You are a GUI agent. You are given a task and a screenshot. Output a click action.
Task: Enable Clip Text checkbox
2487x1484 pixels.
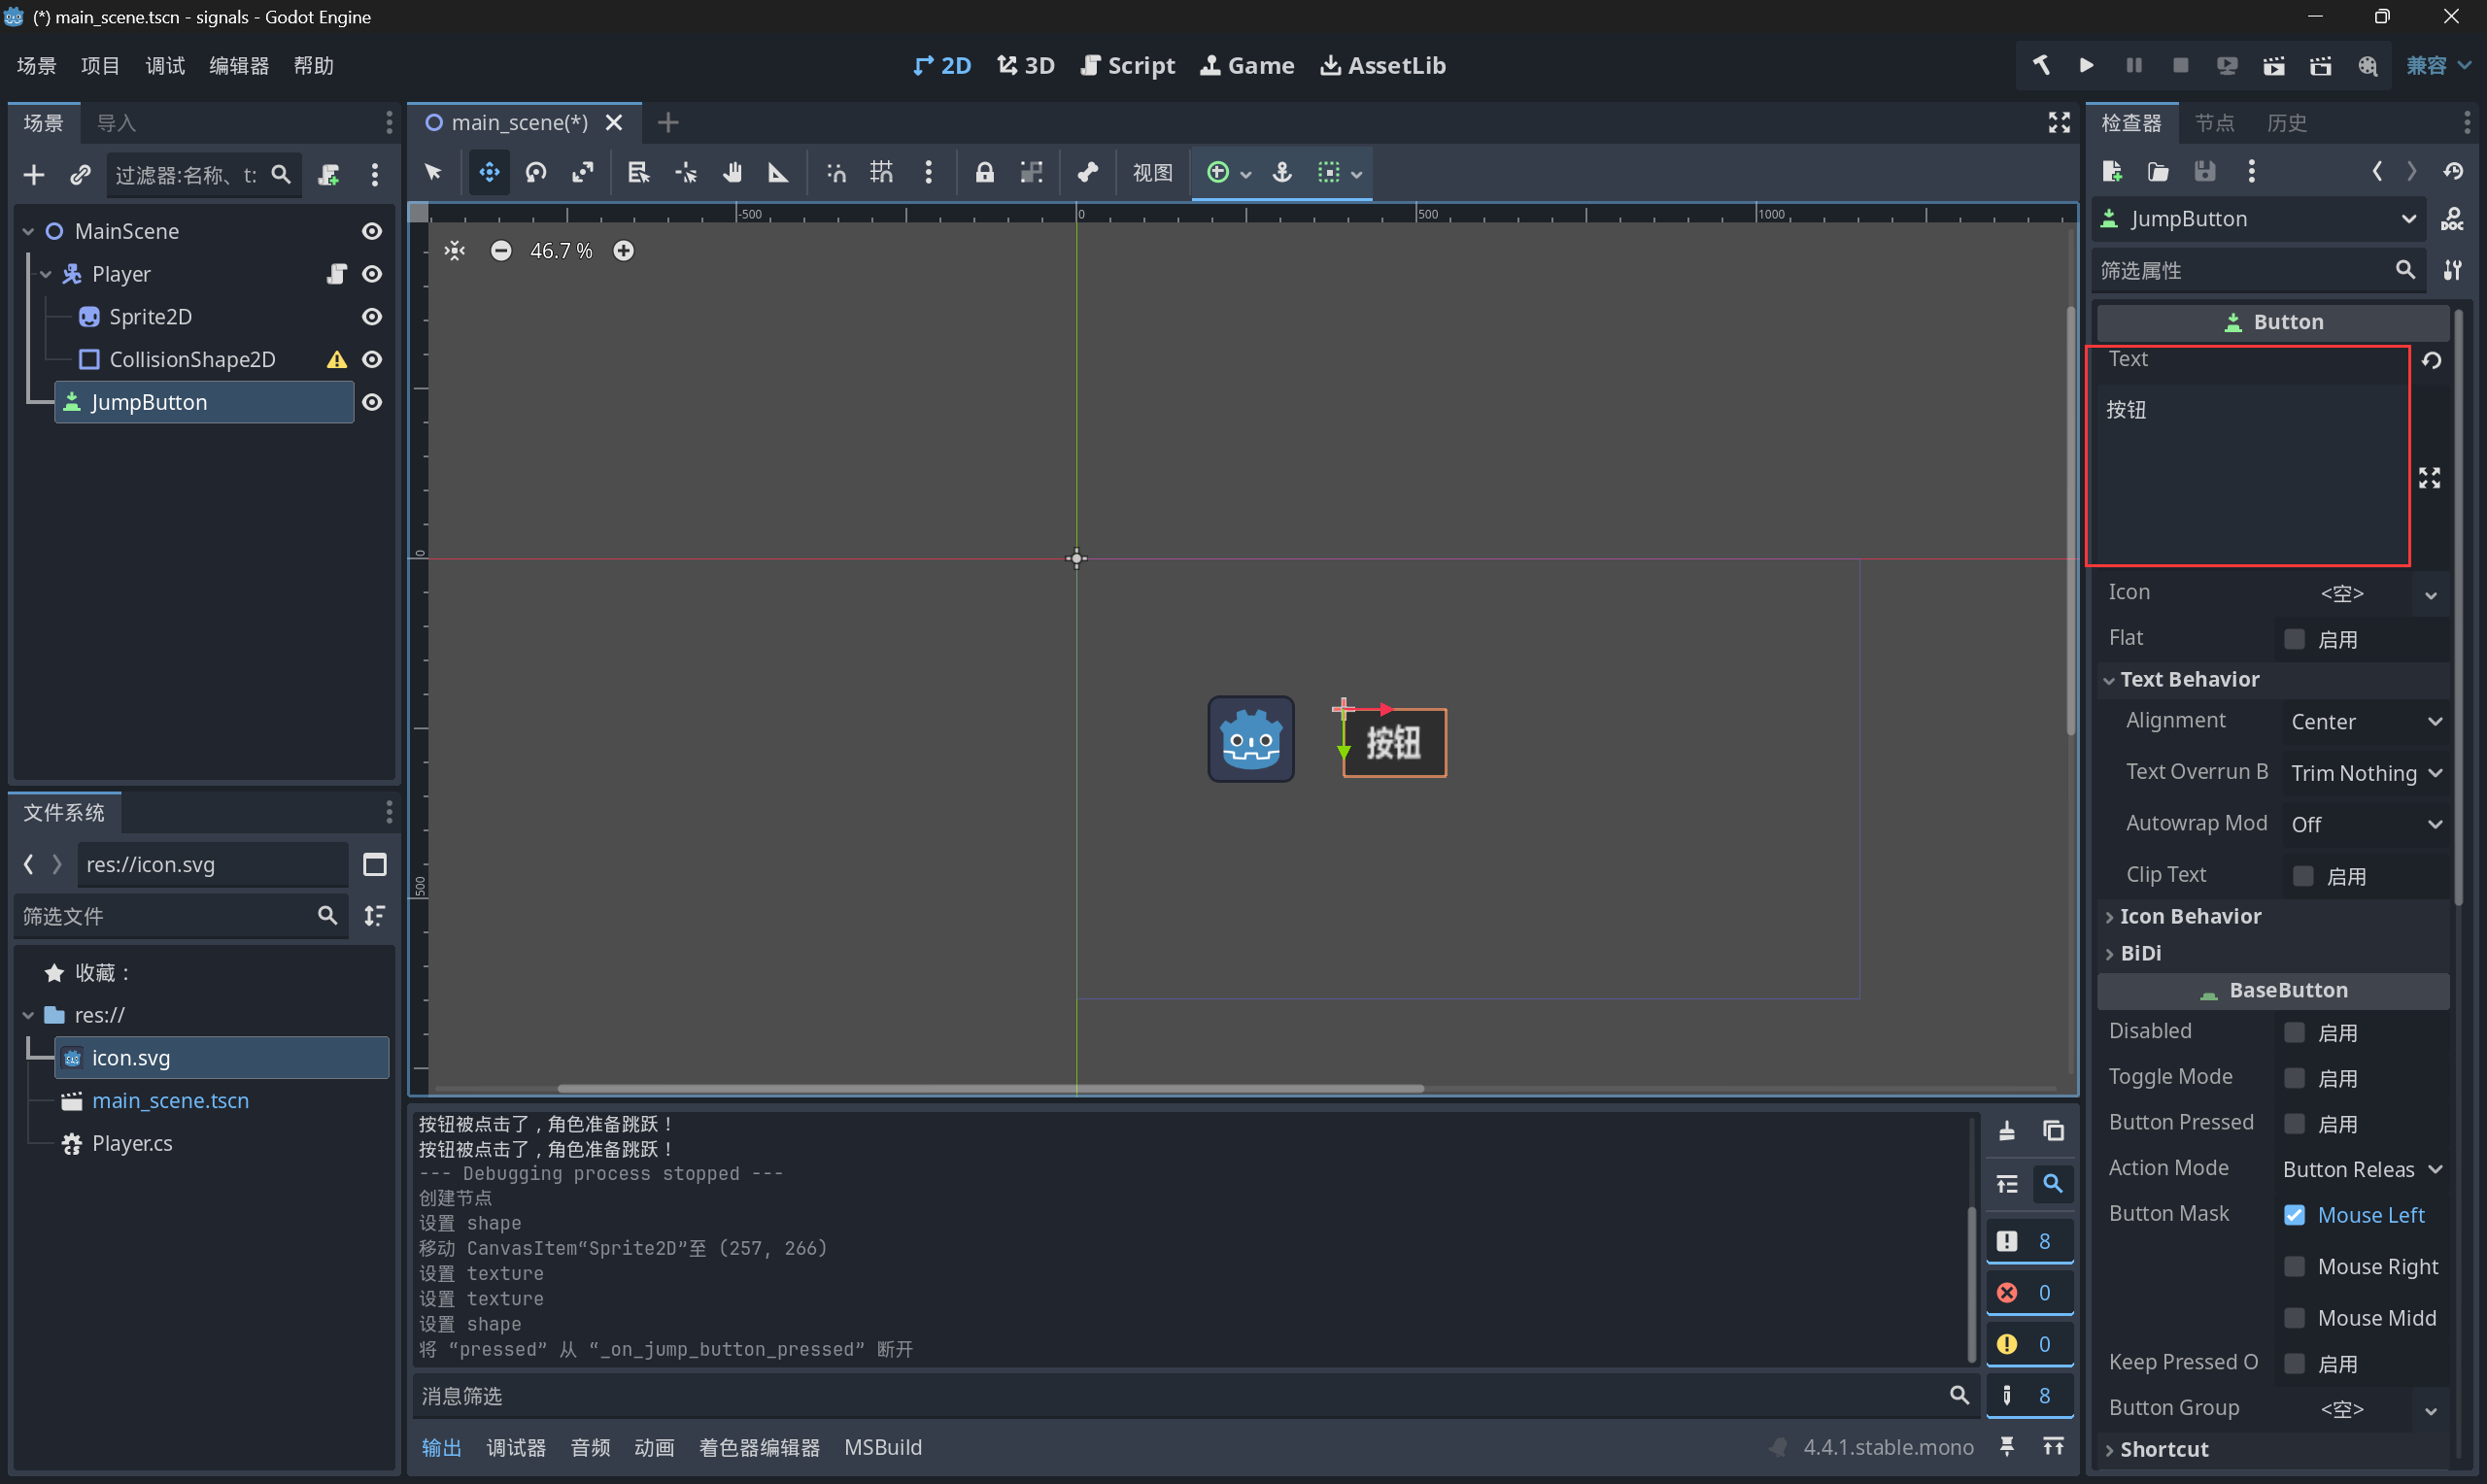(2303, 876)
